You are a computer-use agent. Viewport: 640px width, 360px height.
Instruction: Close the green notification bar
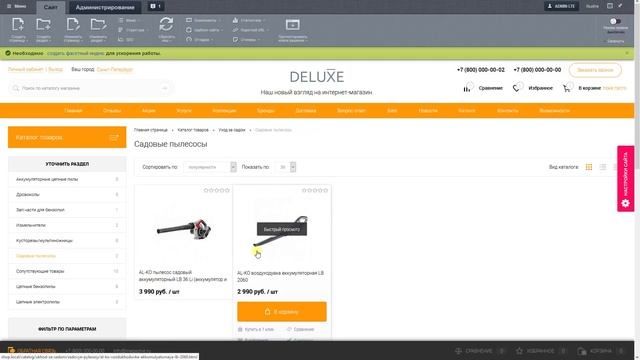point(627,53)
